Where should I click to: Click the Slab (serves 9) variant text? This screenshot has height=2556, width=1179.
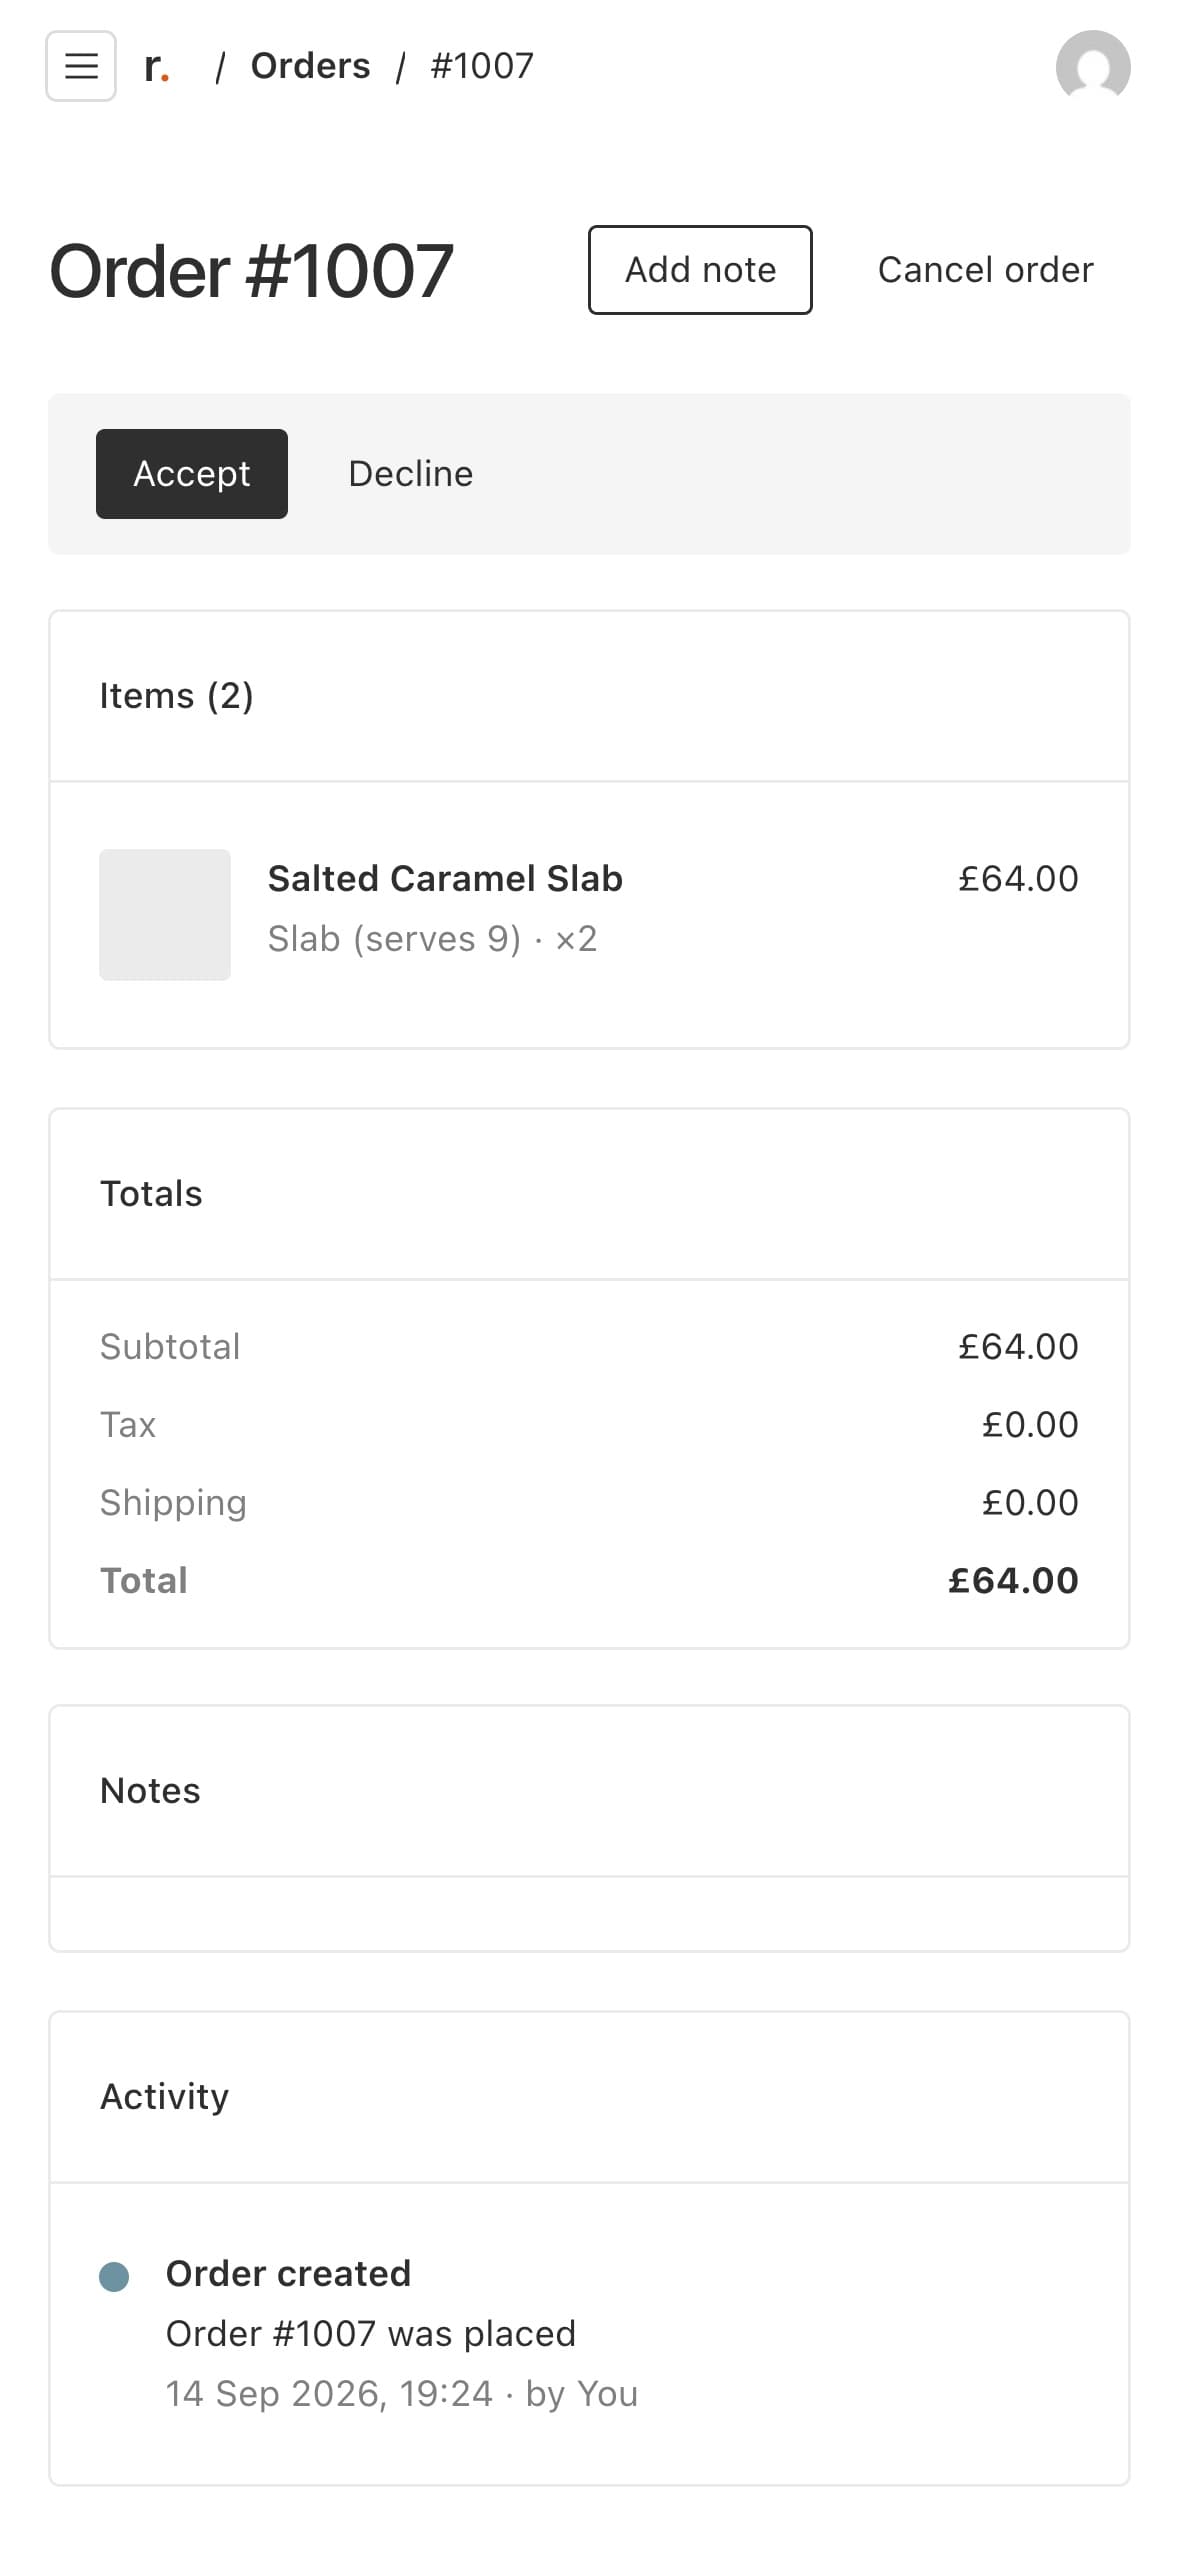click(x=394, y=938)
